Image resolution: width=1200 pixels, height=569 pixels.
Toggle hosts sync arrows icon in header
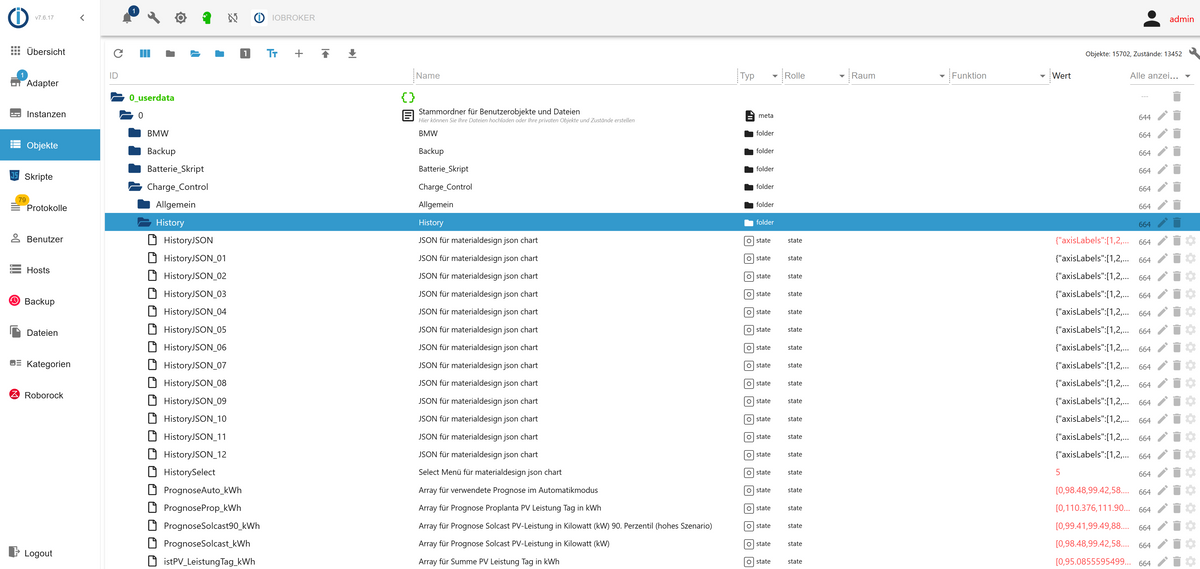[232, 18]
